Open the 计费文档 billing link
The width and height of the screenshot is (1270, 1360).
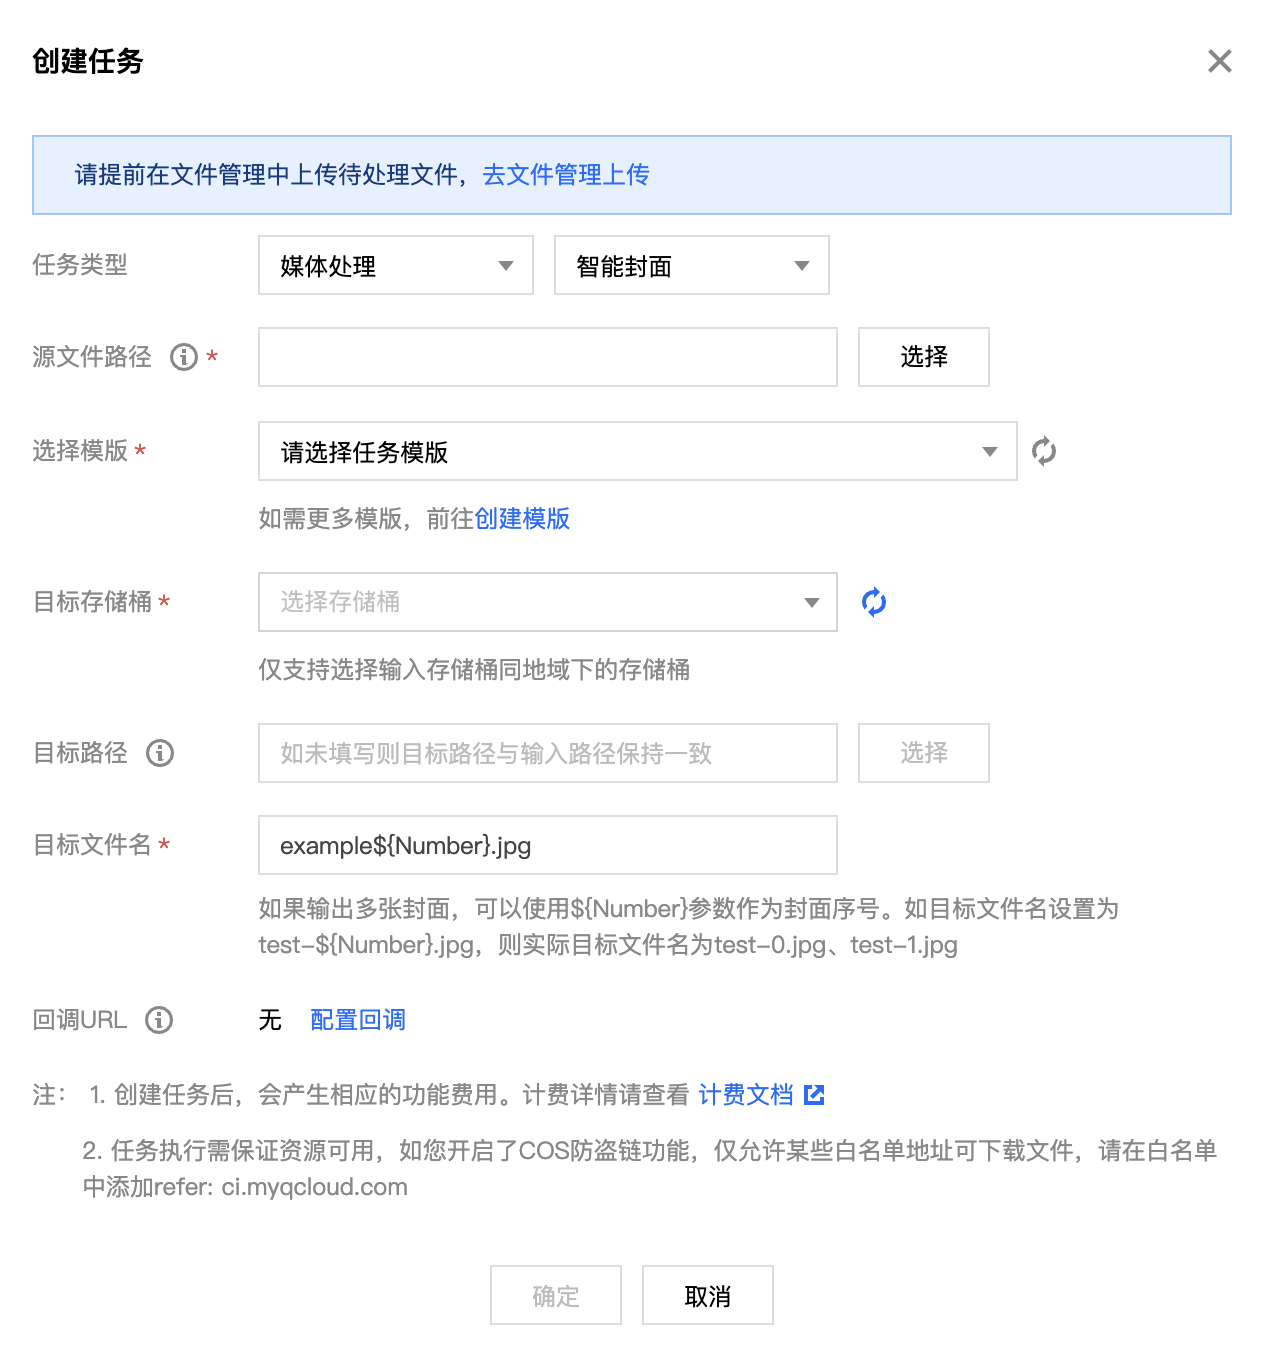(746, 1095)
